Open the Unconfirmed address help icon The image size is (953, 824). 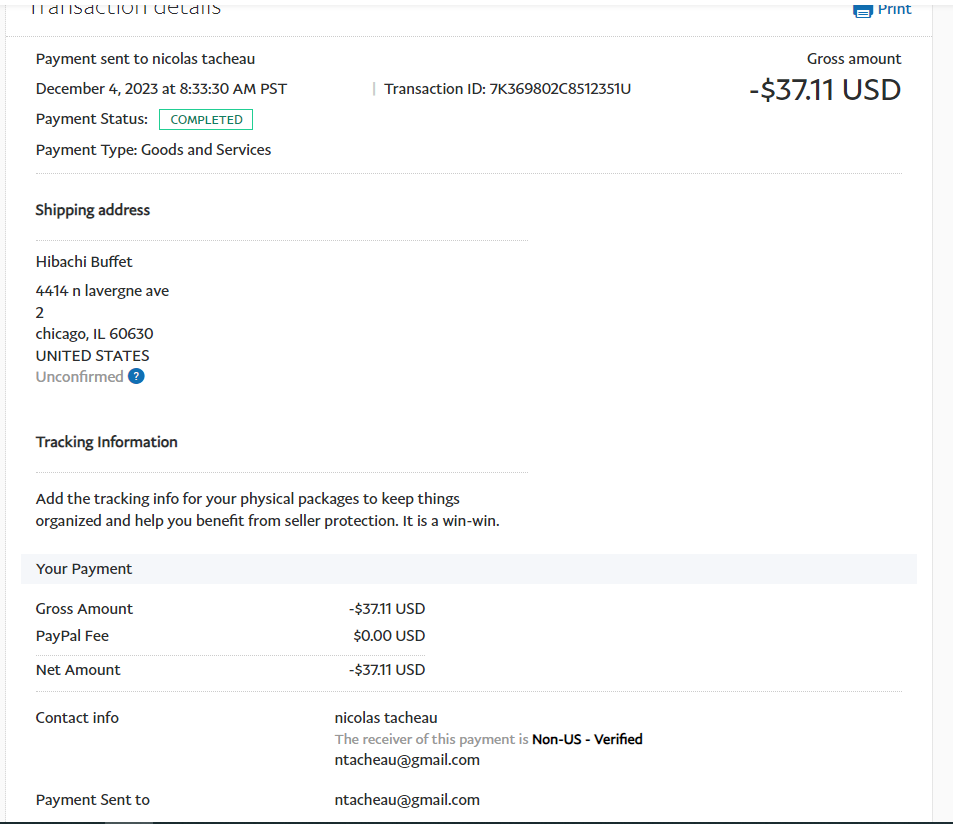pos(136,377)
